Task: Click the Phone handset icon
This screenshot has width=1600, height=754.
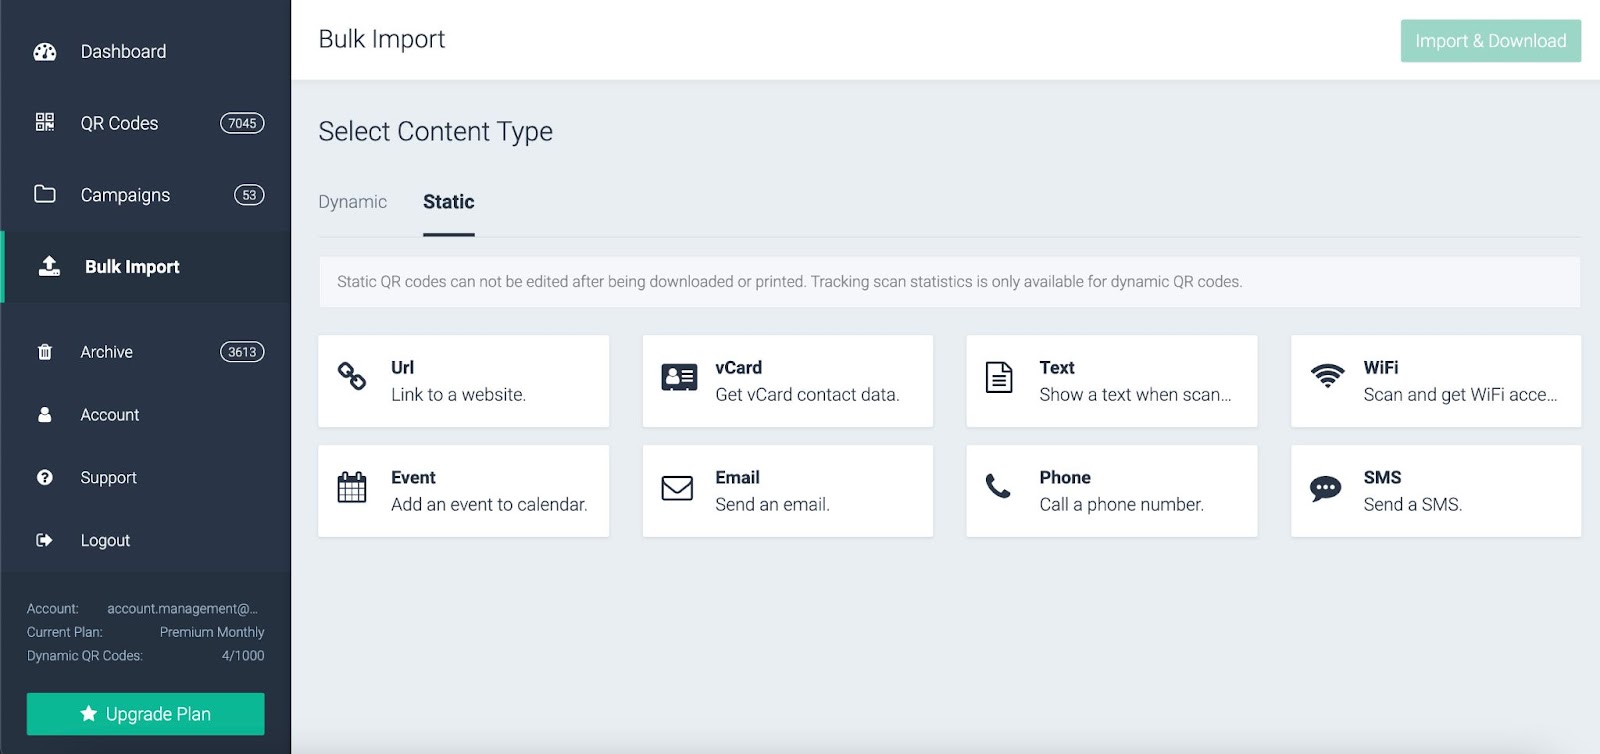Action: [998, 486]
